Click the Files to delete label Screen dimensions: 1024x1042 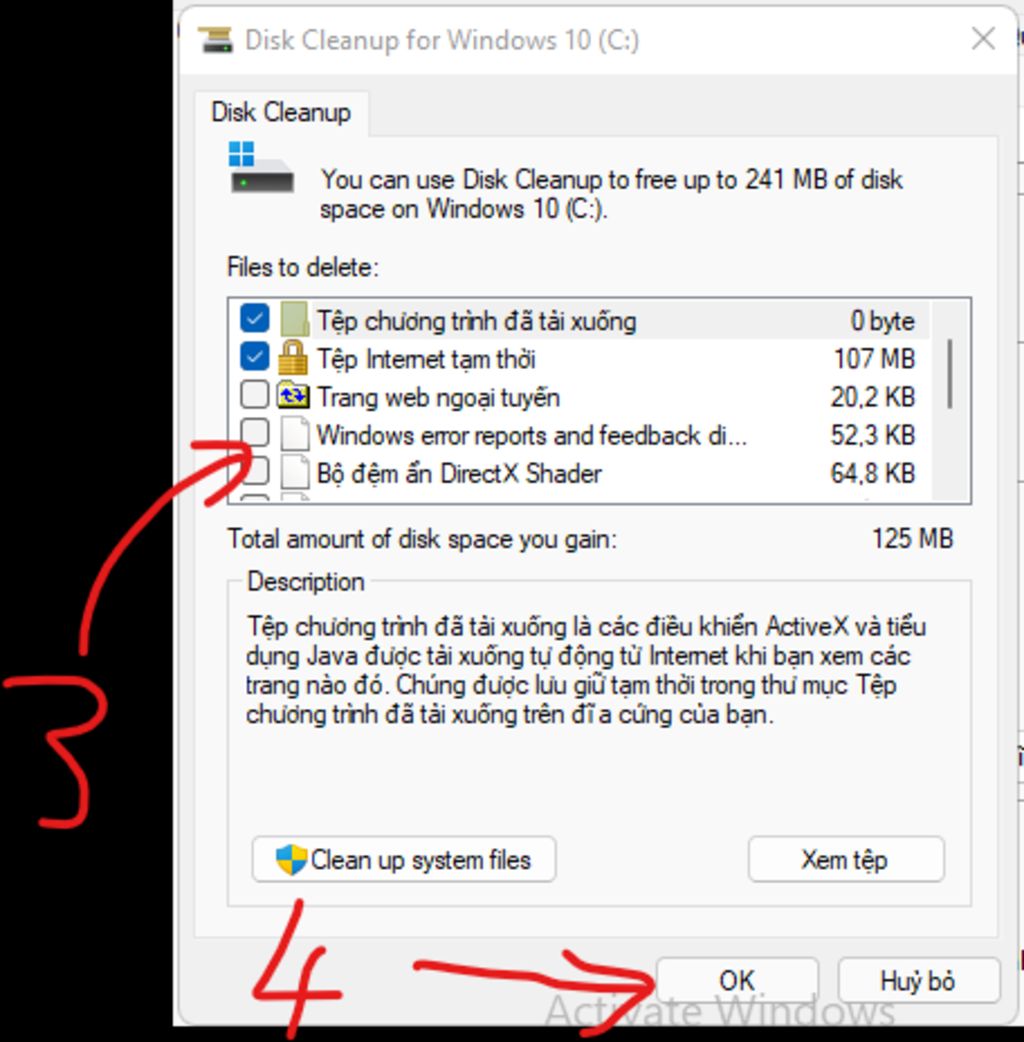pyautogui.click(x=303, y=267)
